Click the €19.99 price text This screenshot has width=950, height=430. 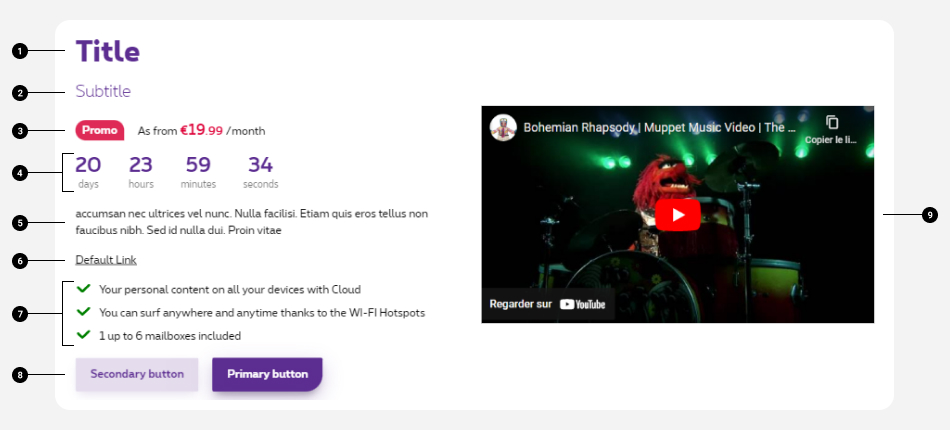202,130
